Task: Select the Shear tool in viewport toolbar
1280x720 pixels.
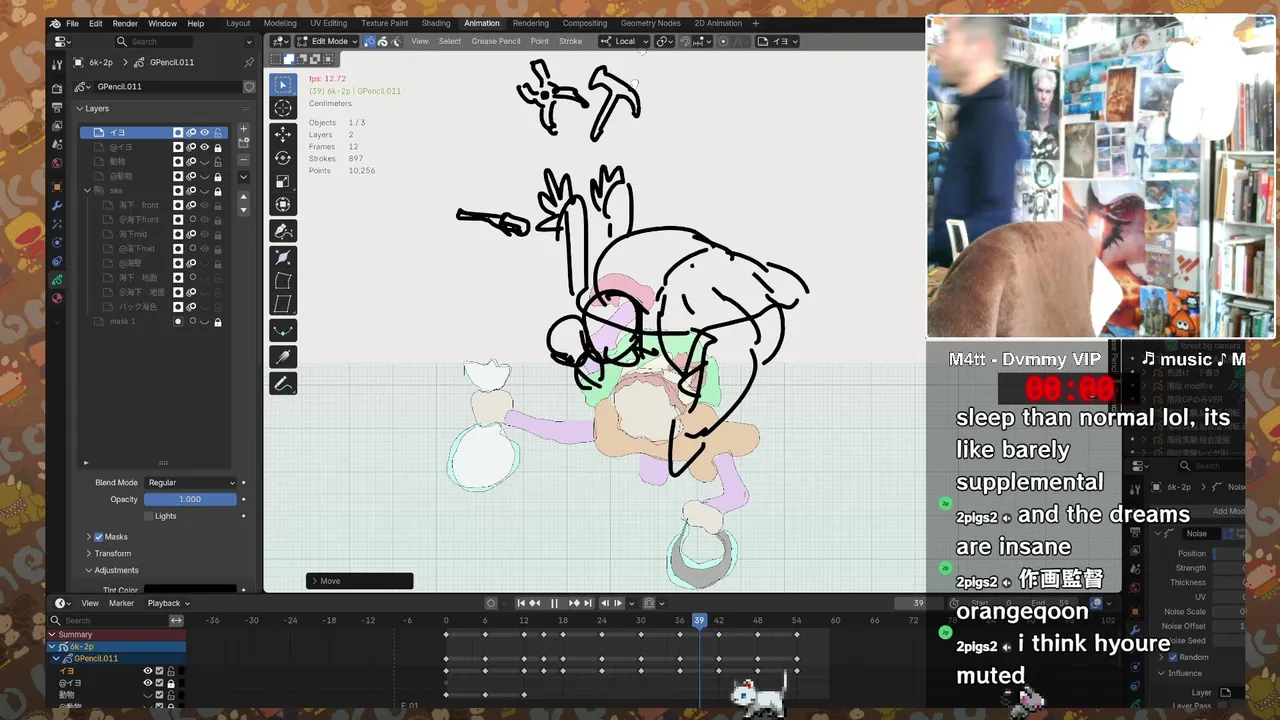Action: [x=283, y=304]
